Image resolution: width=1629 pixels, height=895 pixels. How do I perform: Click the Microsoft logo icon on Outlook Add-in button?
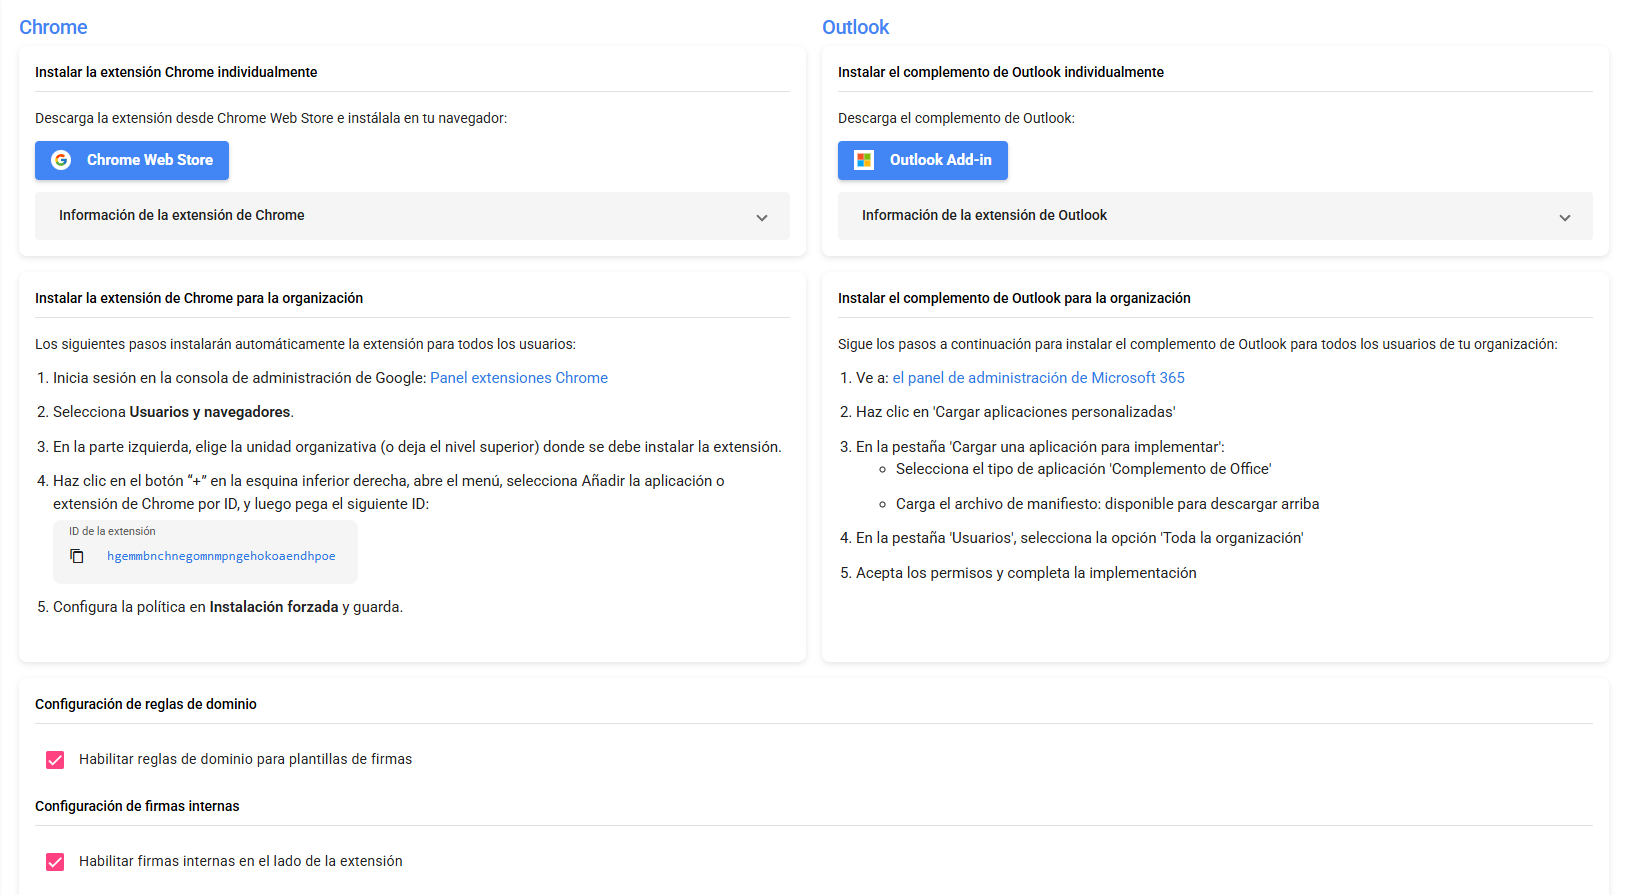tap(864, 160)
